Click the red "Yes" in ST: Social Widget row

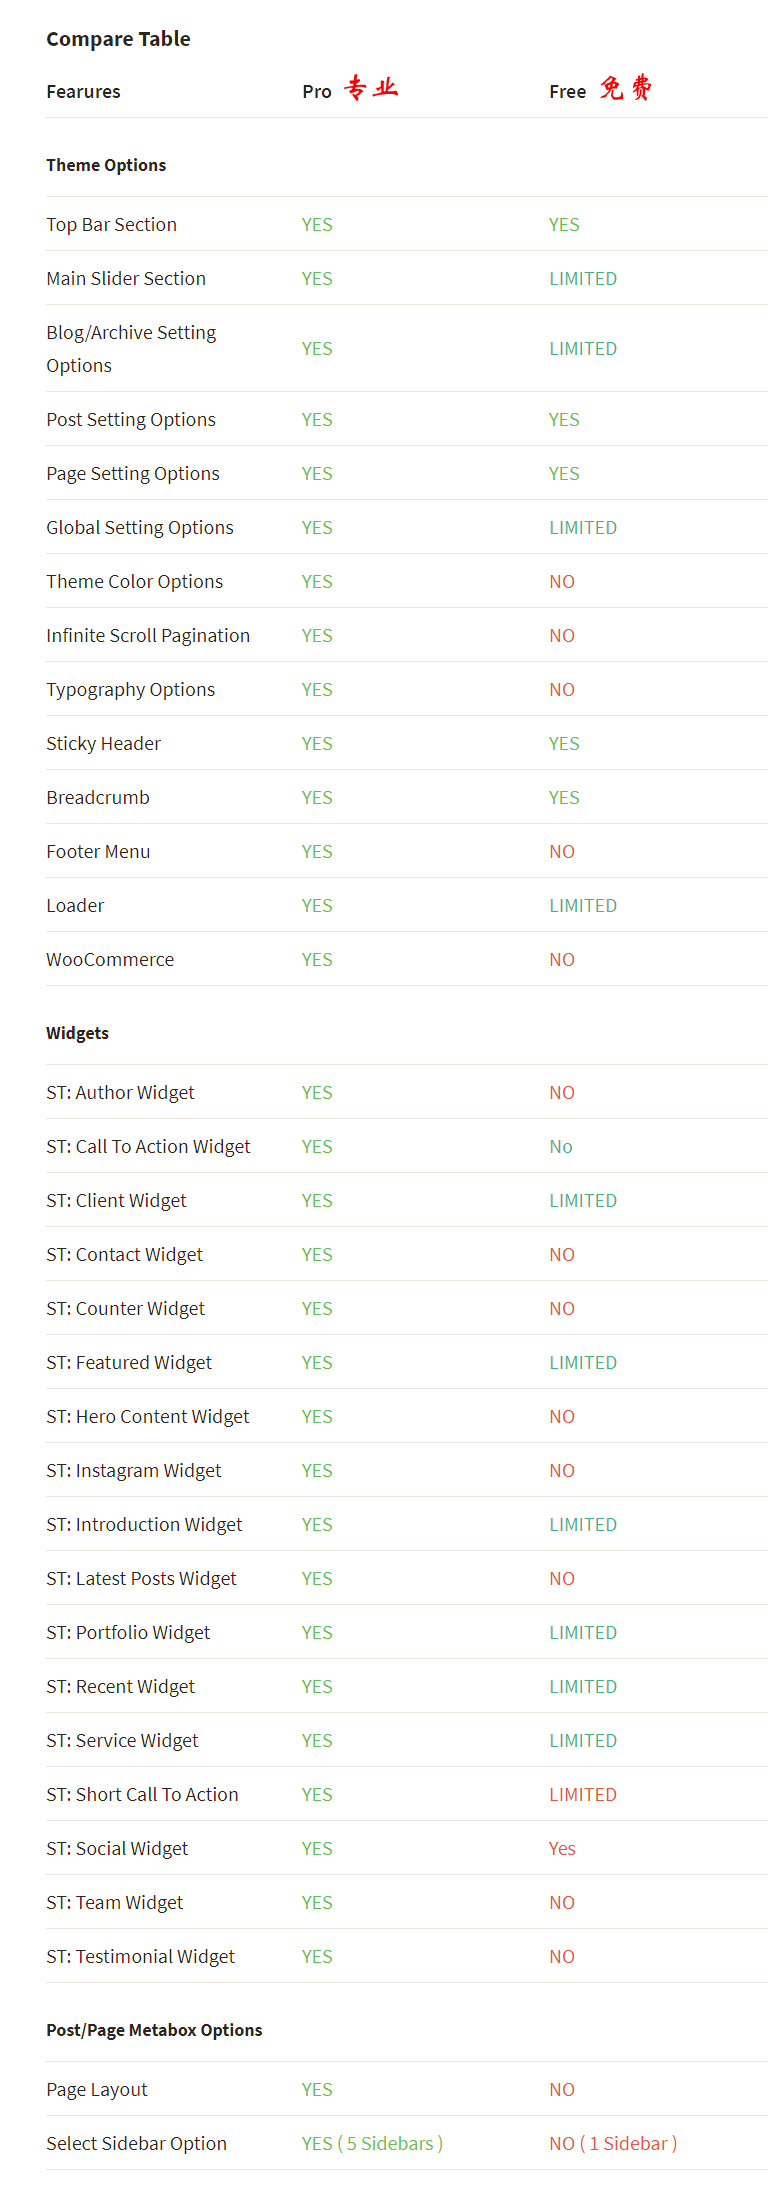click(x=562, y=1849)
